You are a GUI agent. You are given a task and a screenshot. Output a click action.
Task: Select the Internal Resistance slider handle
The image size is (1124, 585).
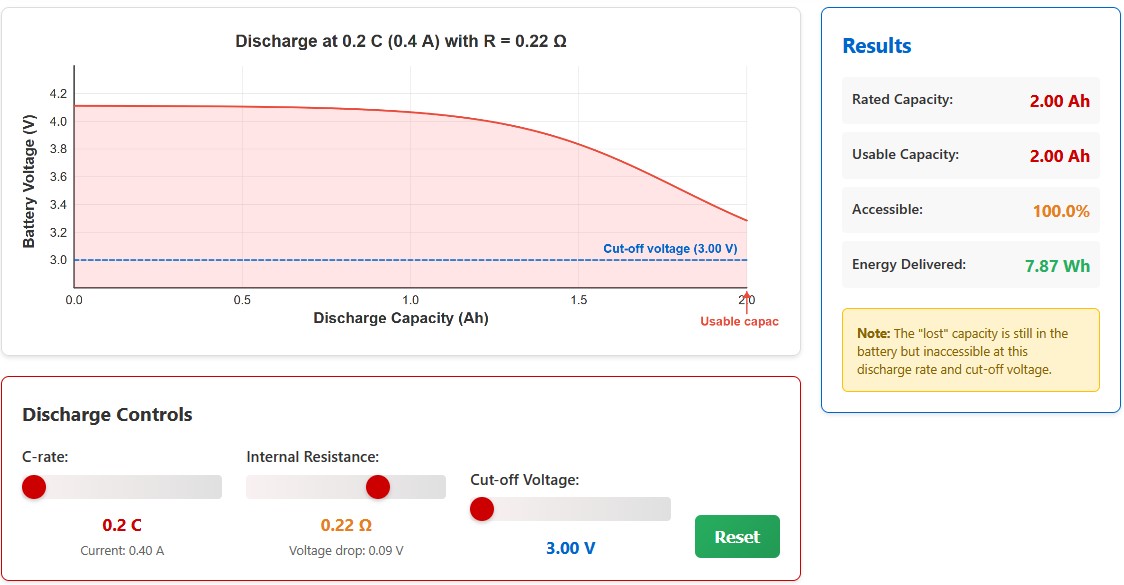378,486
